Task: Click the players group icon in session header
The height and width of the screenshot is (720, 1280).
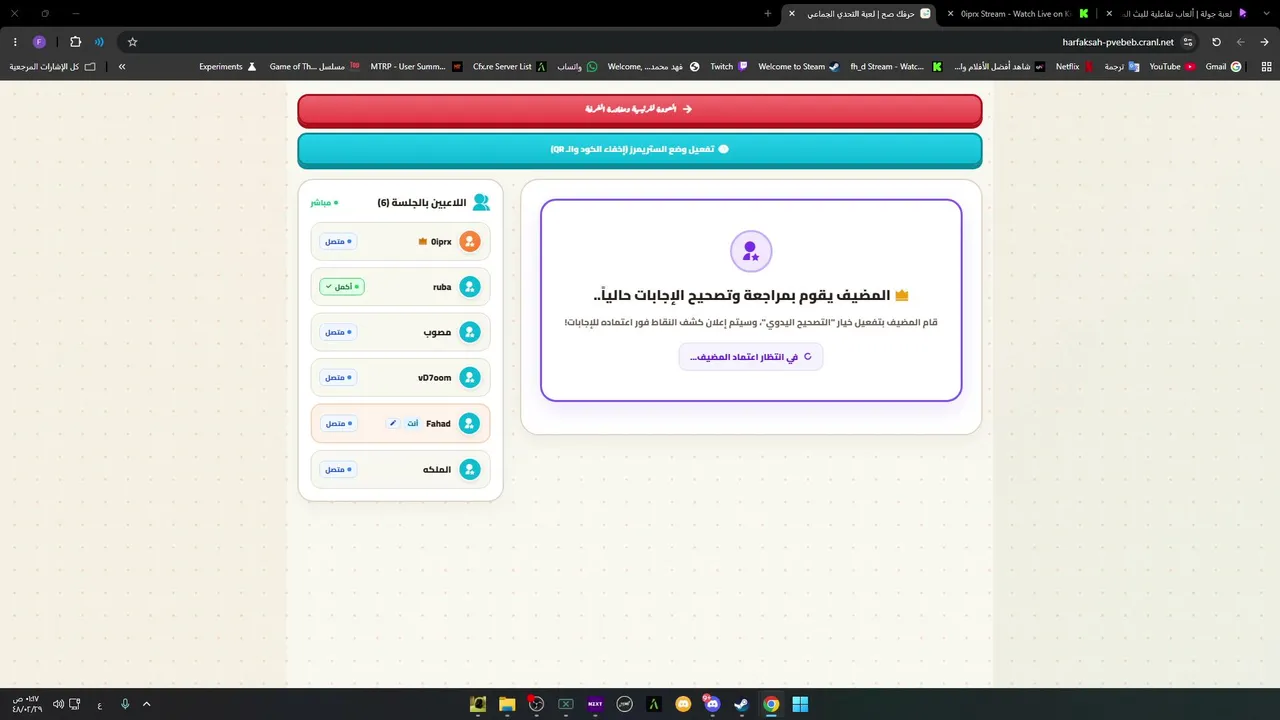Action: pos(481,202)
